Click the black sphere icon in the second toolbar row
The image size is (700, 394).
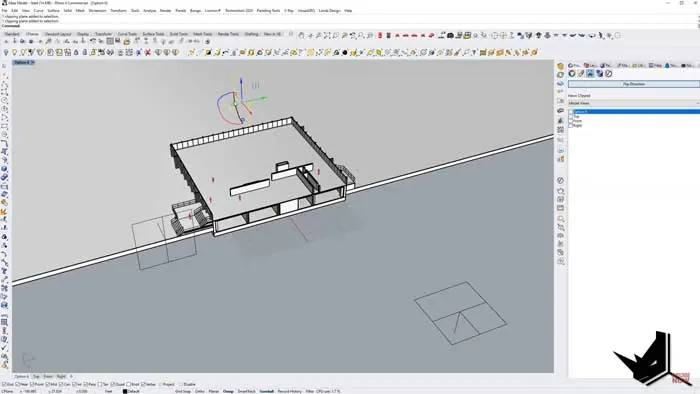point(345,52)
